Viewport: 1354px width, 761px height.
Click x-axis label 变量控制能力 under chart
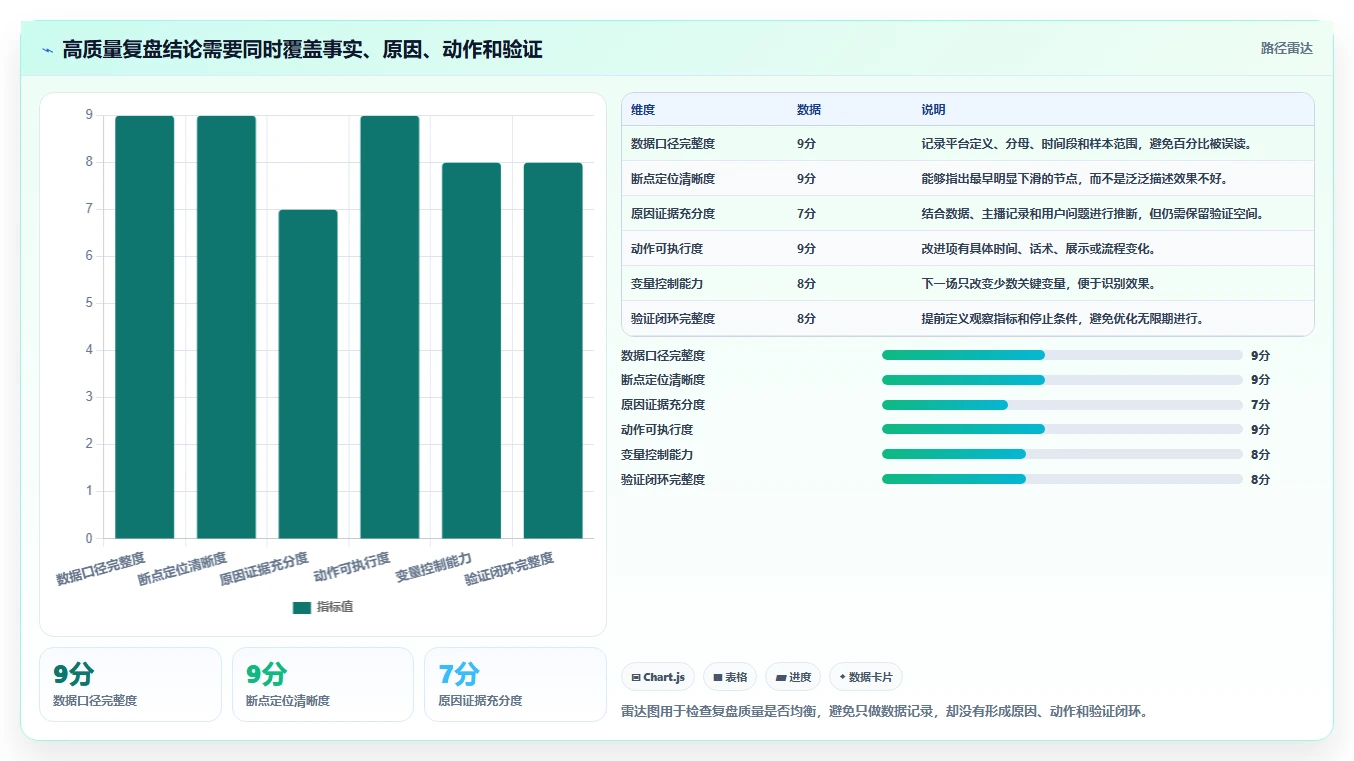(434, 567)
